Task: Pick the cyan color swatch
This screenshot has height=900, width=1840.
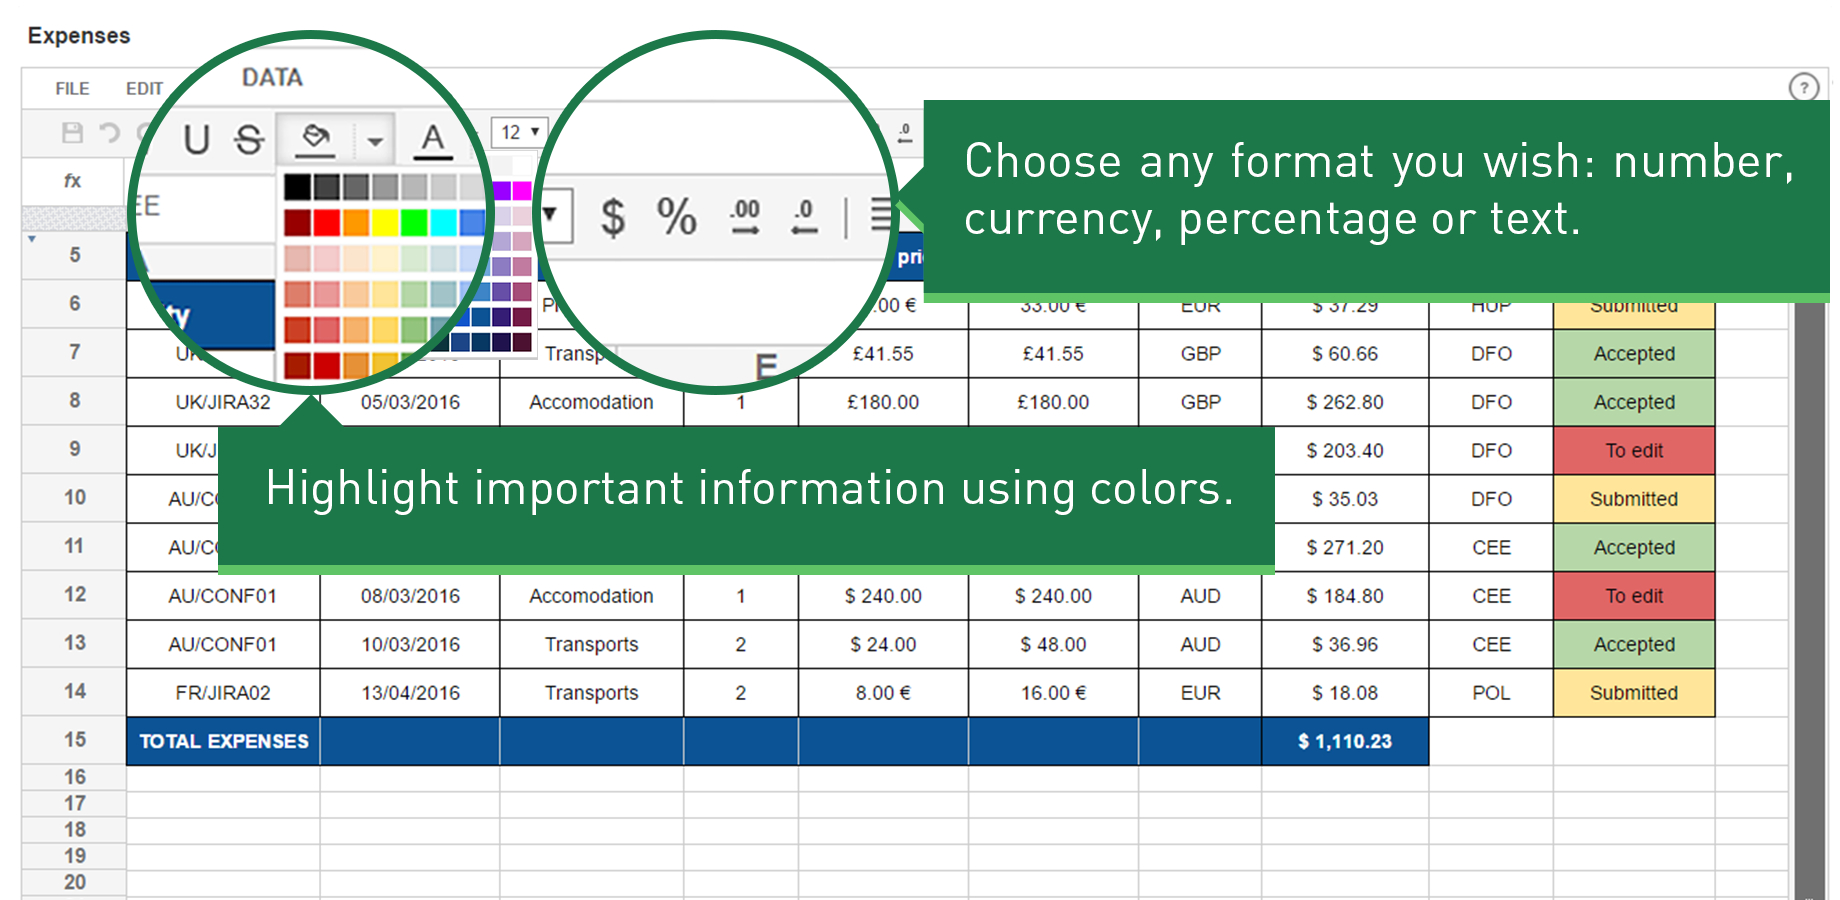Action: 443,222
